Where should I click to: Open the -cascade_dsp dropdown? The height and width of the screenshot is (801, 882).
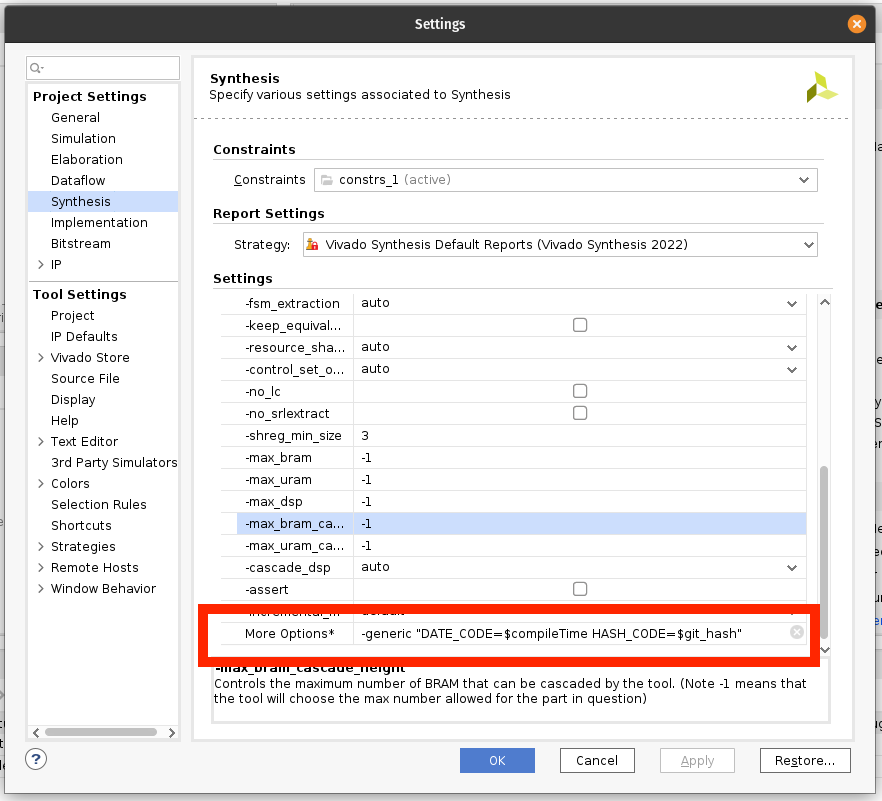click(x=792, y=568)
